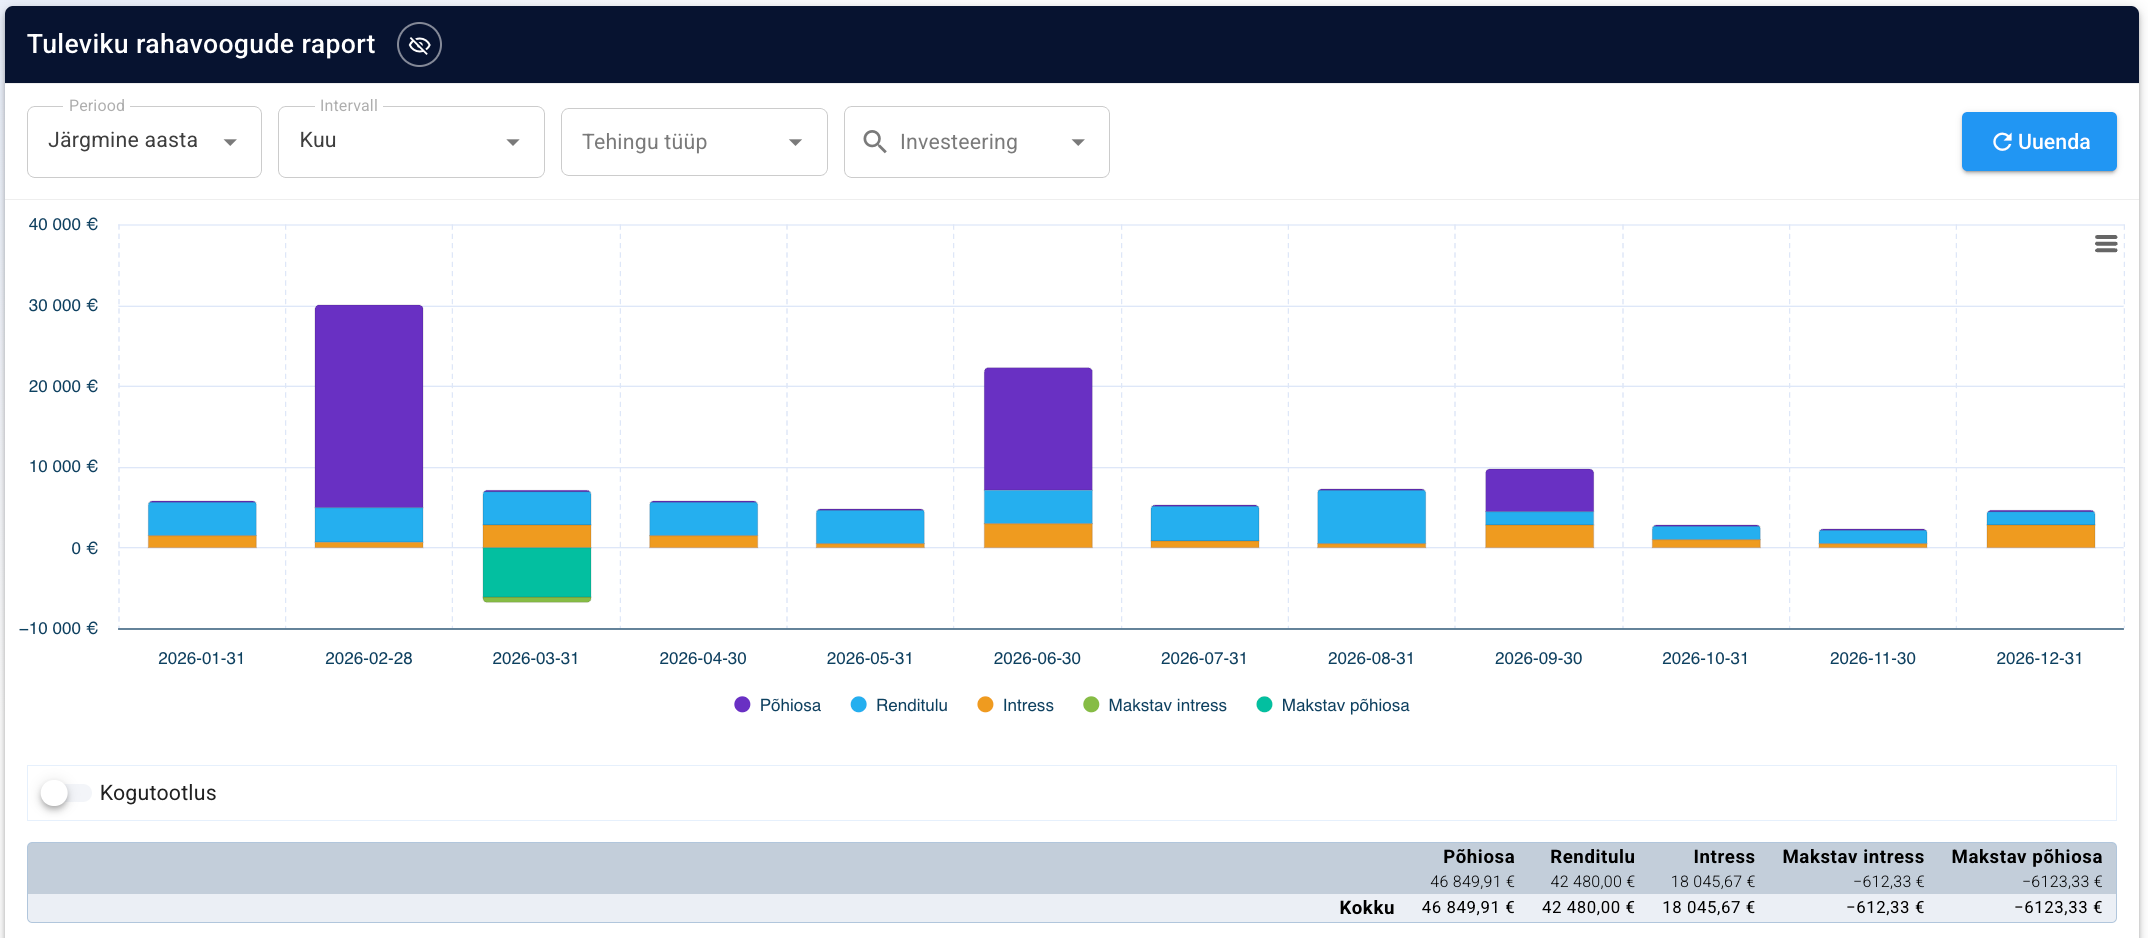Click the Makstav põhiosa column header
This screenshot has width=2148, height=938.
(x=2027, y=857)
